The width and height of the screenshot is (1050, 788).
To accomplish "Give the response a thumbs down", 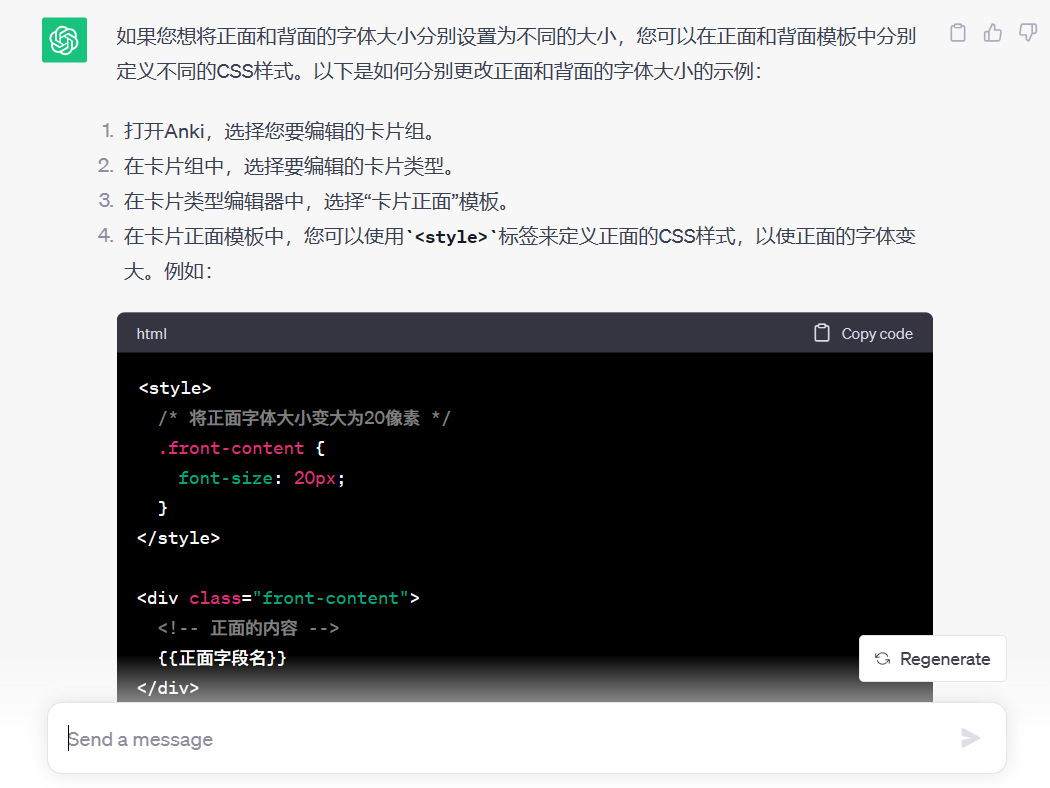I will [x=1027, y=33].
